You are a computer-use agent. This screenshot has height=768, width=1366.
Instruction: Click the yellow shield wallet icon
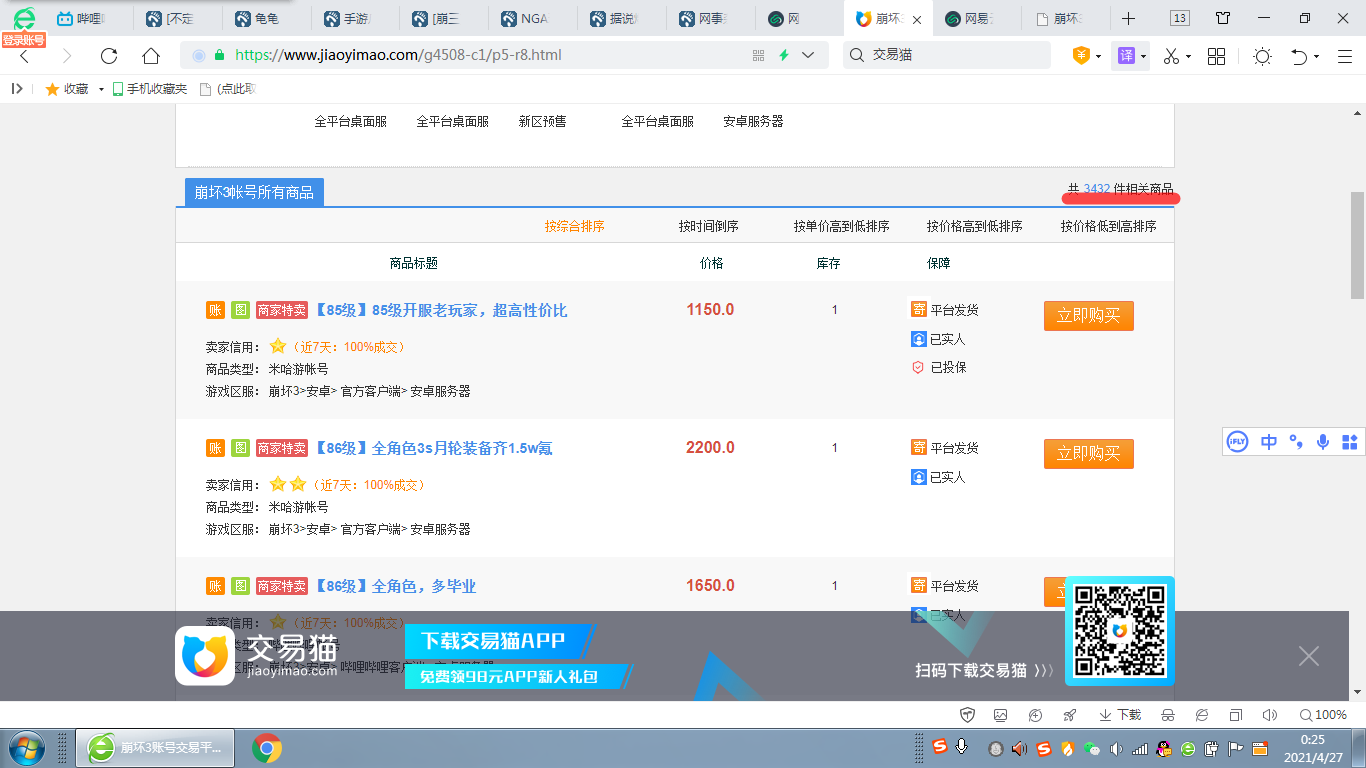[1081, 56]
